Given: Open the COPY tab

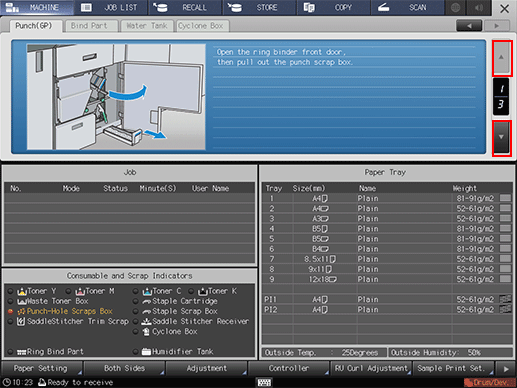Looking at the screenshot, I should pyautogui.click(x=333, y=7).
